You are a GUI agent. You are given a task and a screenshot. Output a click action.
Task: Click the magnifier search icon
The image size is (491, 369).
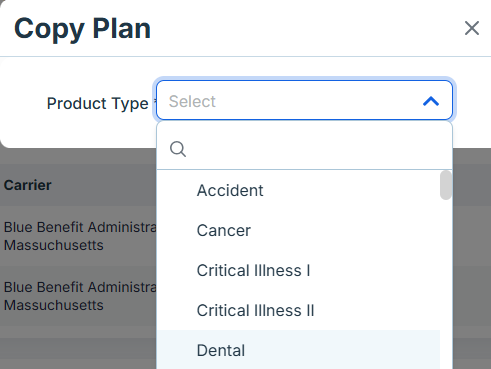178,149
